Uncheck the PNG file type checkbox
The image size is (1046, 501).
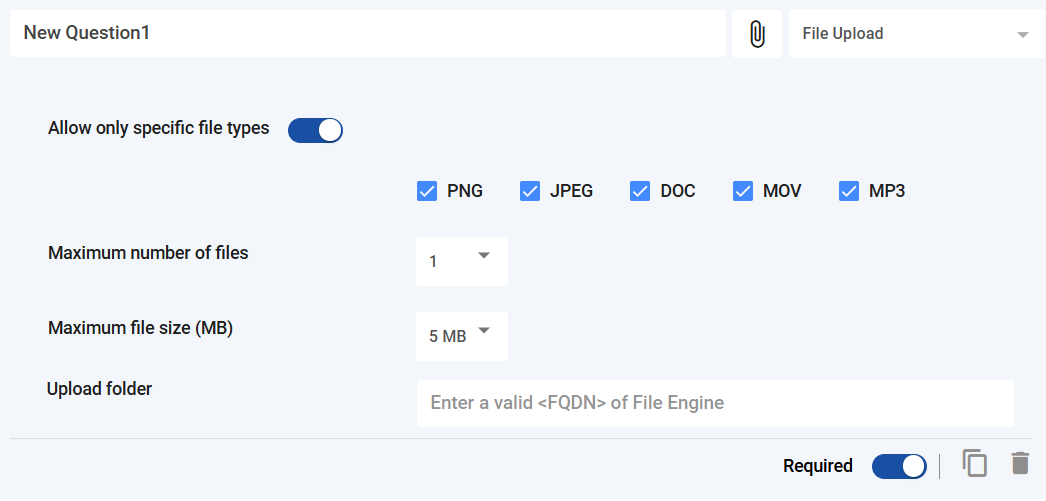(427, 191)
